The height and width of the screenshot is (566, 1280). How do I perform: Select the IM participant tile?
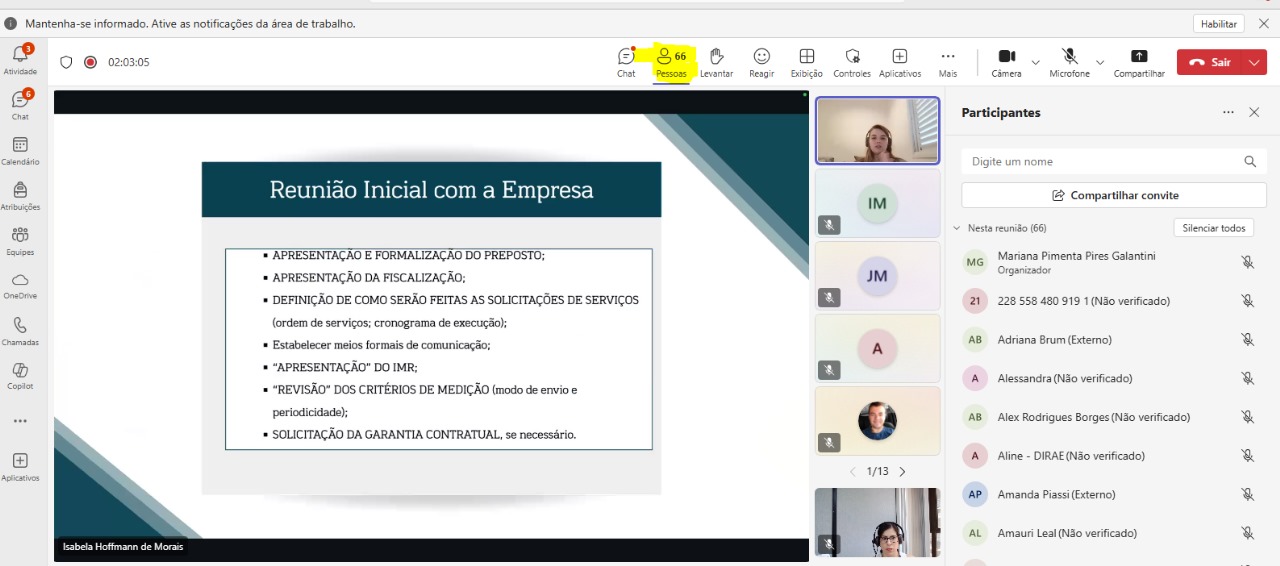coord(878,203)
